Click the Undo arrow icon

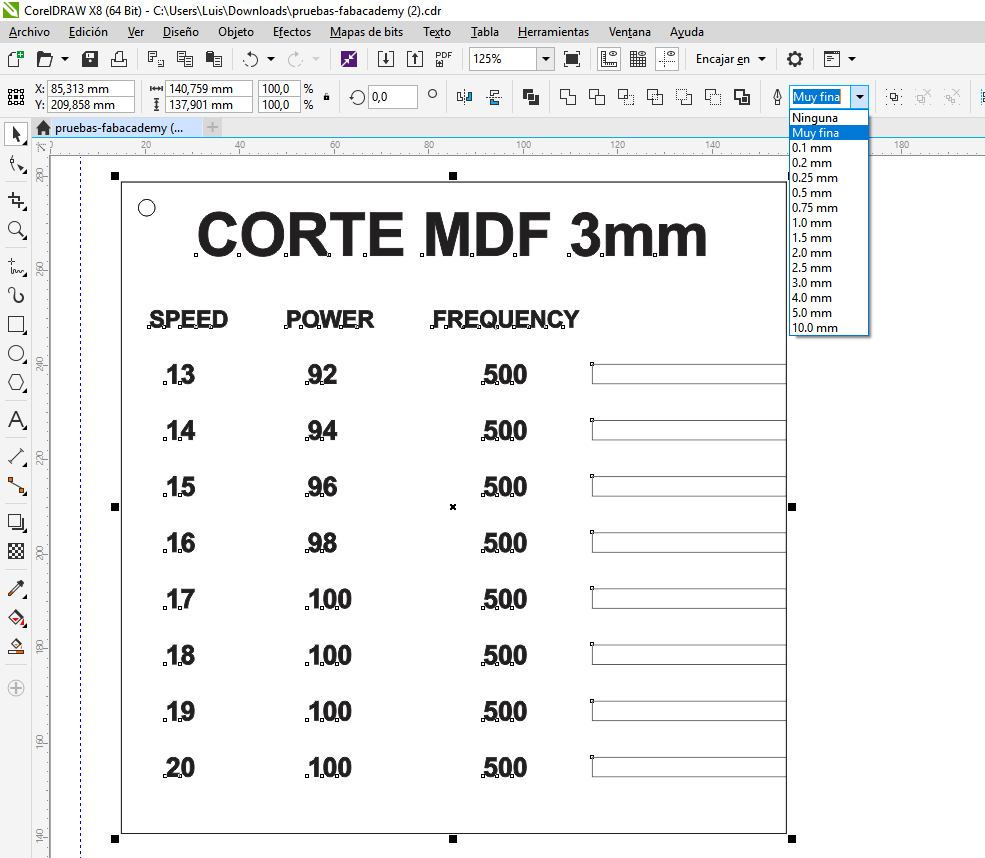click(x=251, y=59)
